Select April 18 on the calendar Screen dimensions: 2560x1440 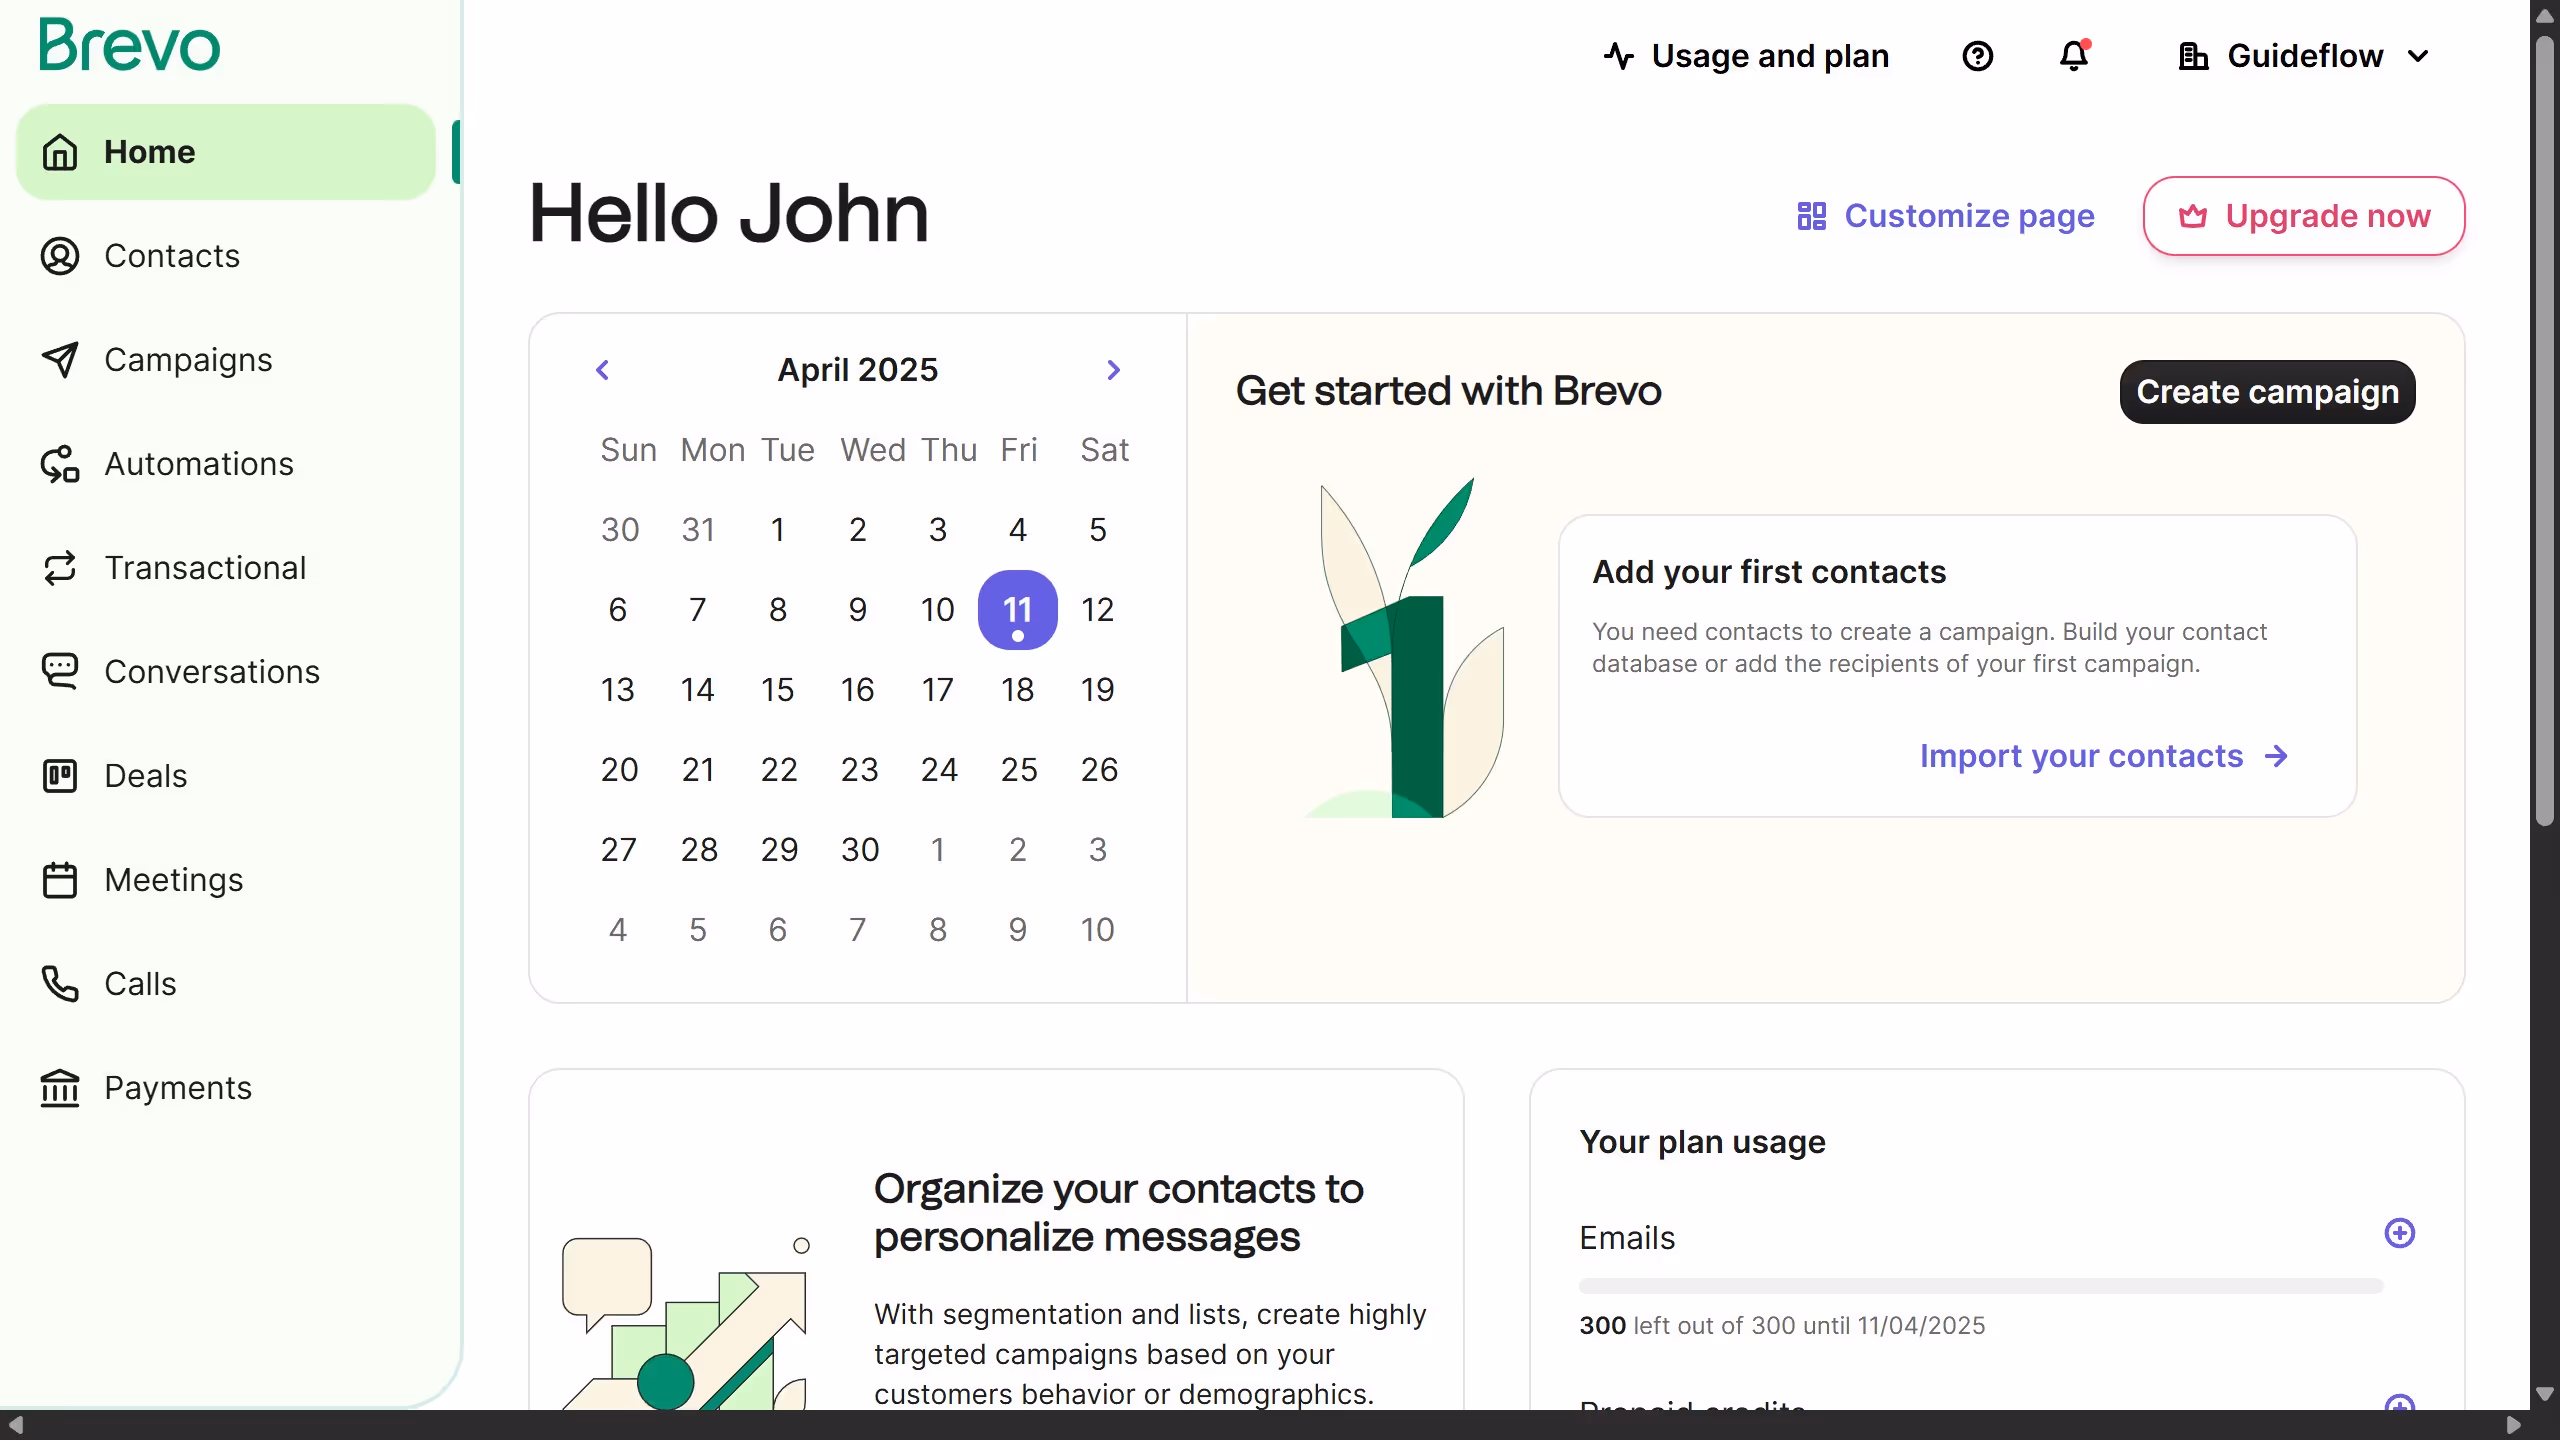tap(1017, 690)
